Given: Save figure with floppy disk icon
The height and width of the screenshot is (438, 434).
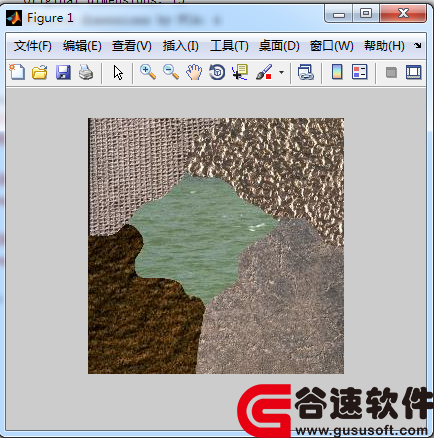Looking at the screenshot, I should coord(63,72).
